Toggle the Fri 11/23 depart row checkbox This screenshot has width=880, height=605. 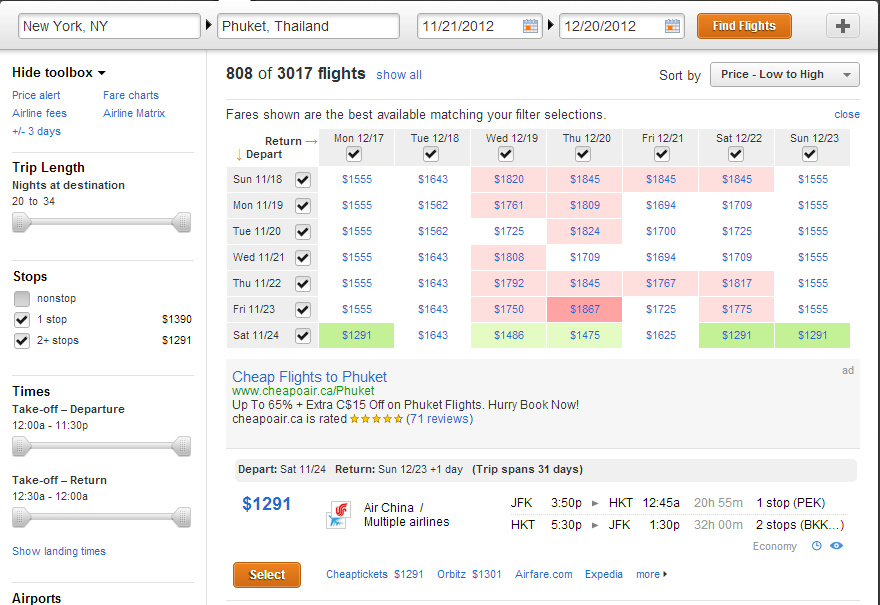[x=302, y=309]
